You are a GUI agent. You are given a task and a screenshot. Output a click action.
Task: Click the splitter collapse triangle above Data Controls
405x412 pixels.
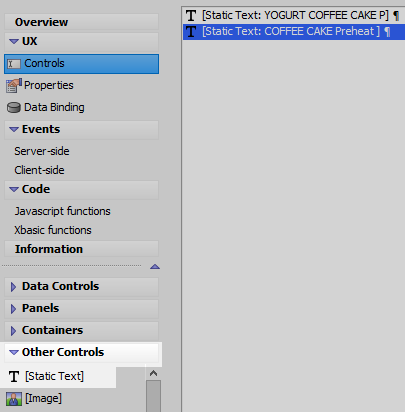[x=155, y=267]
